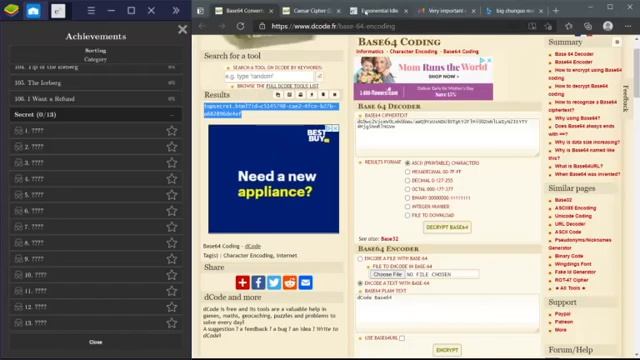Switch to the Very important browser tab
This screenshot has width=640, height=360.
(447, 11)
